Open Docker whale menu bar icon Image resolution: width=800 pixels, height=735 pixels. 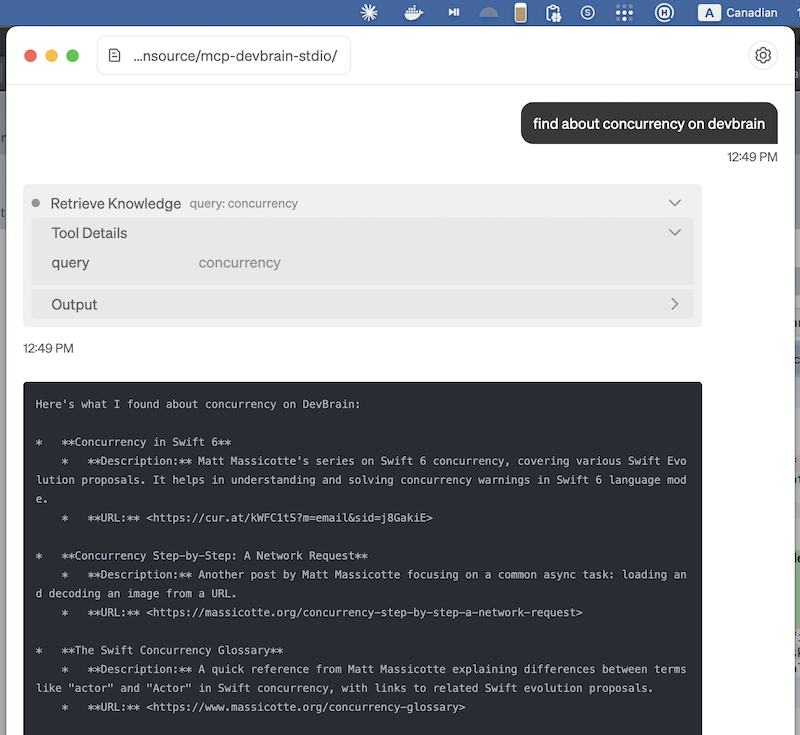pyautogui.click(x=412, y=13)
